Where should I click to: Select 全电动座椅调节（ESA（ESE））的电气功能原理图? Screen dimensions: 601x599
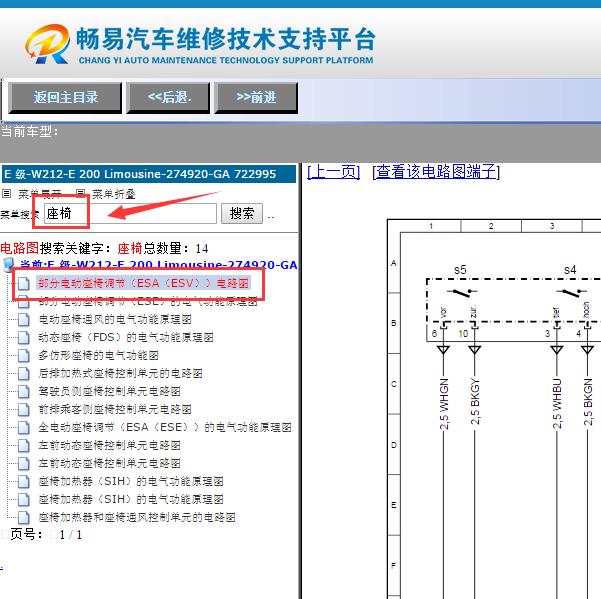click(x=165, y=427)
